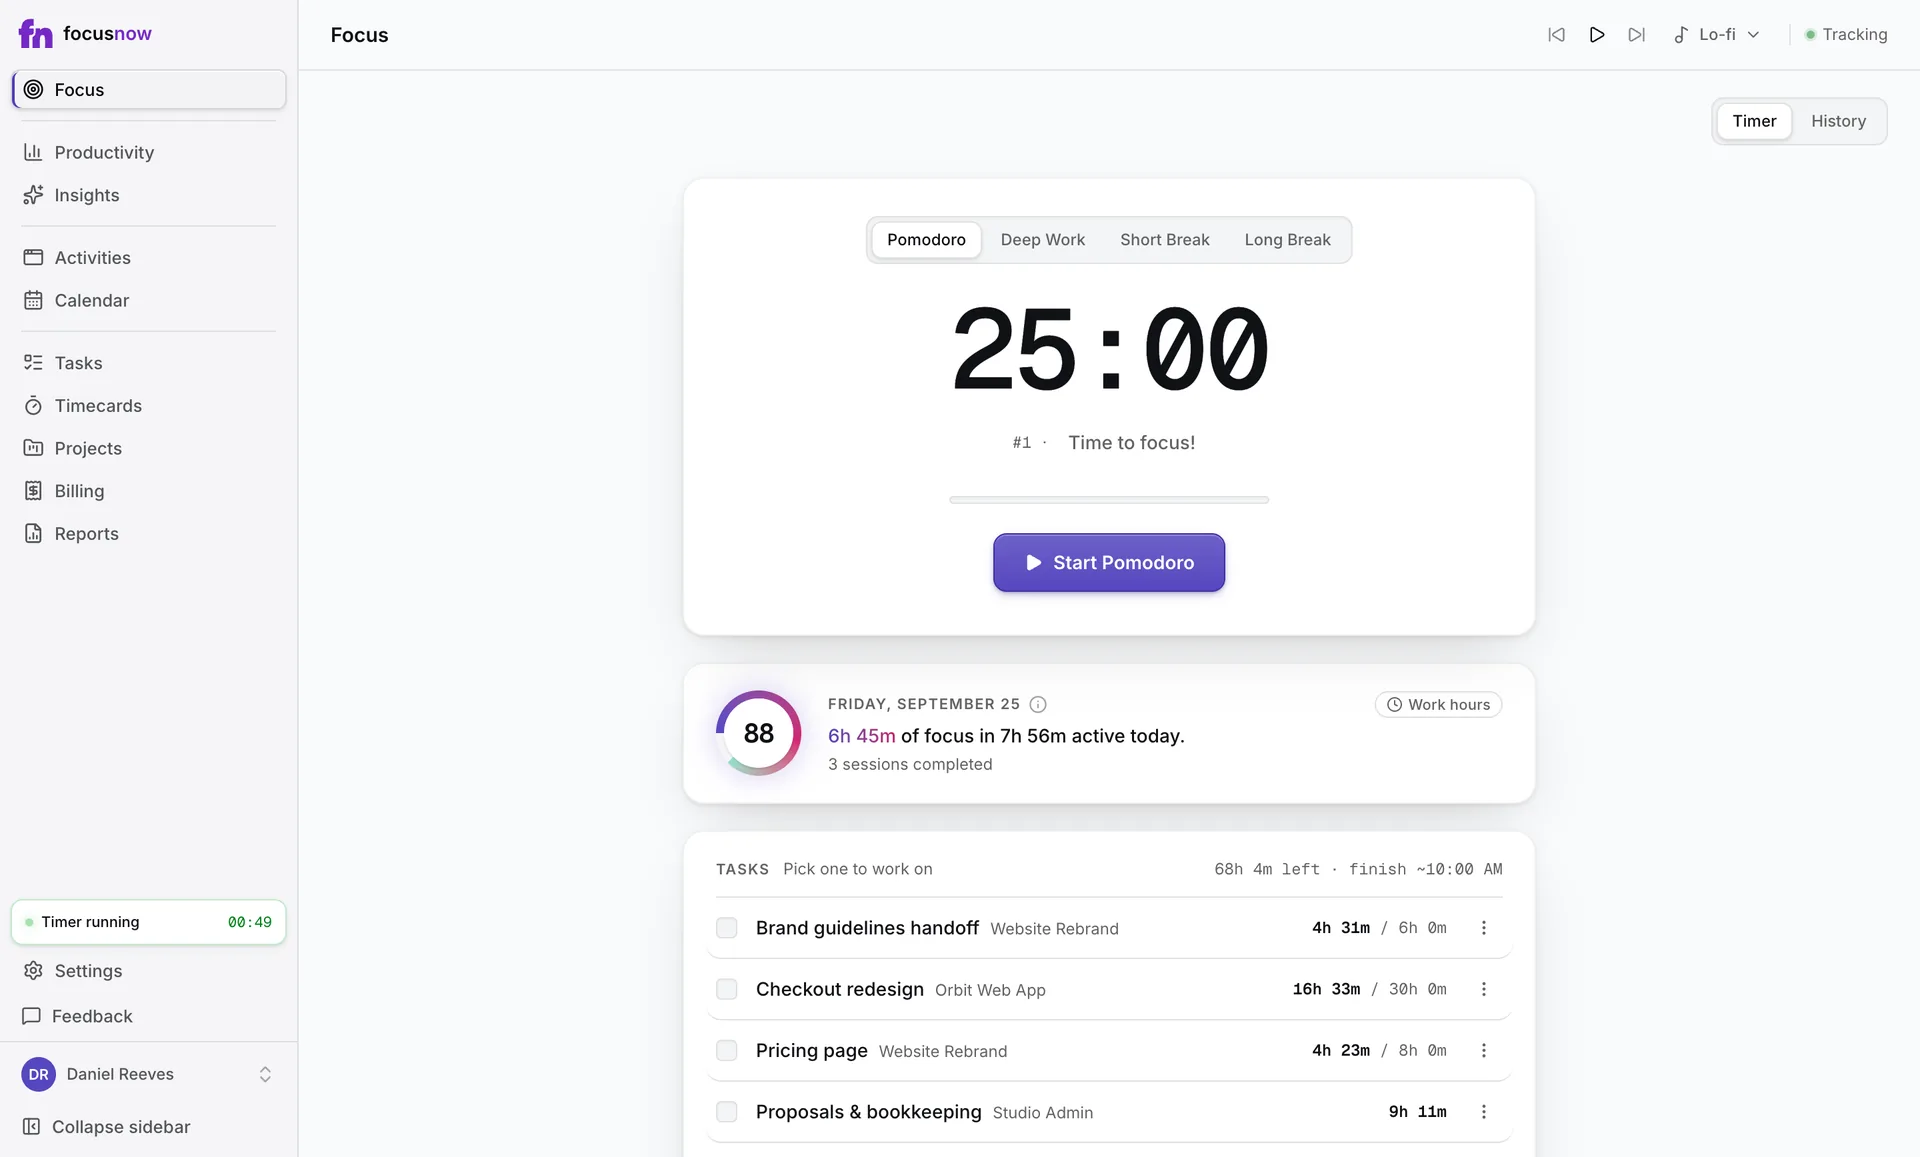
Task: Select the Deep Work timer mode
Action: coord(1042,240)
